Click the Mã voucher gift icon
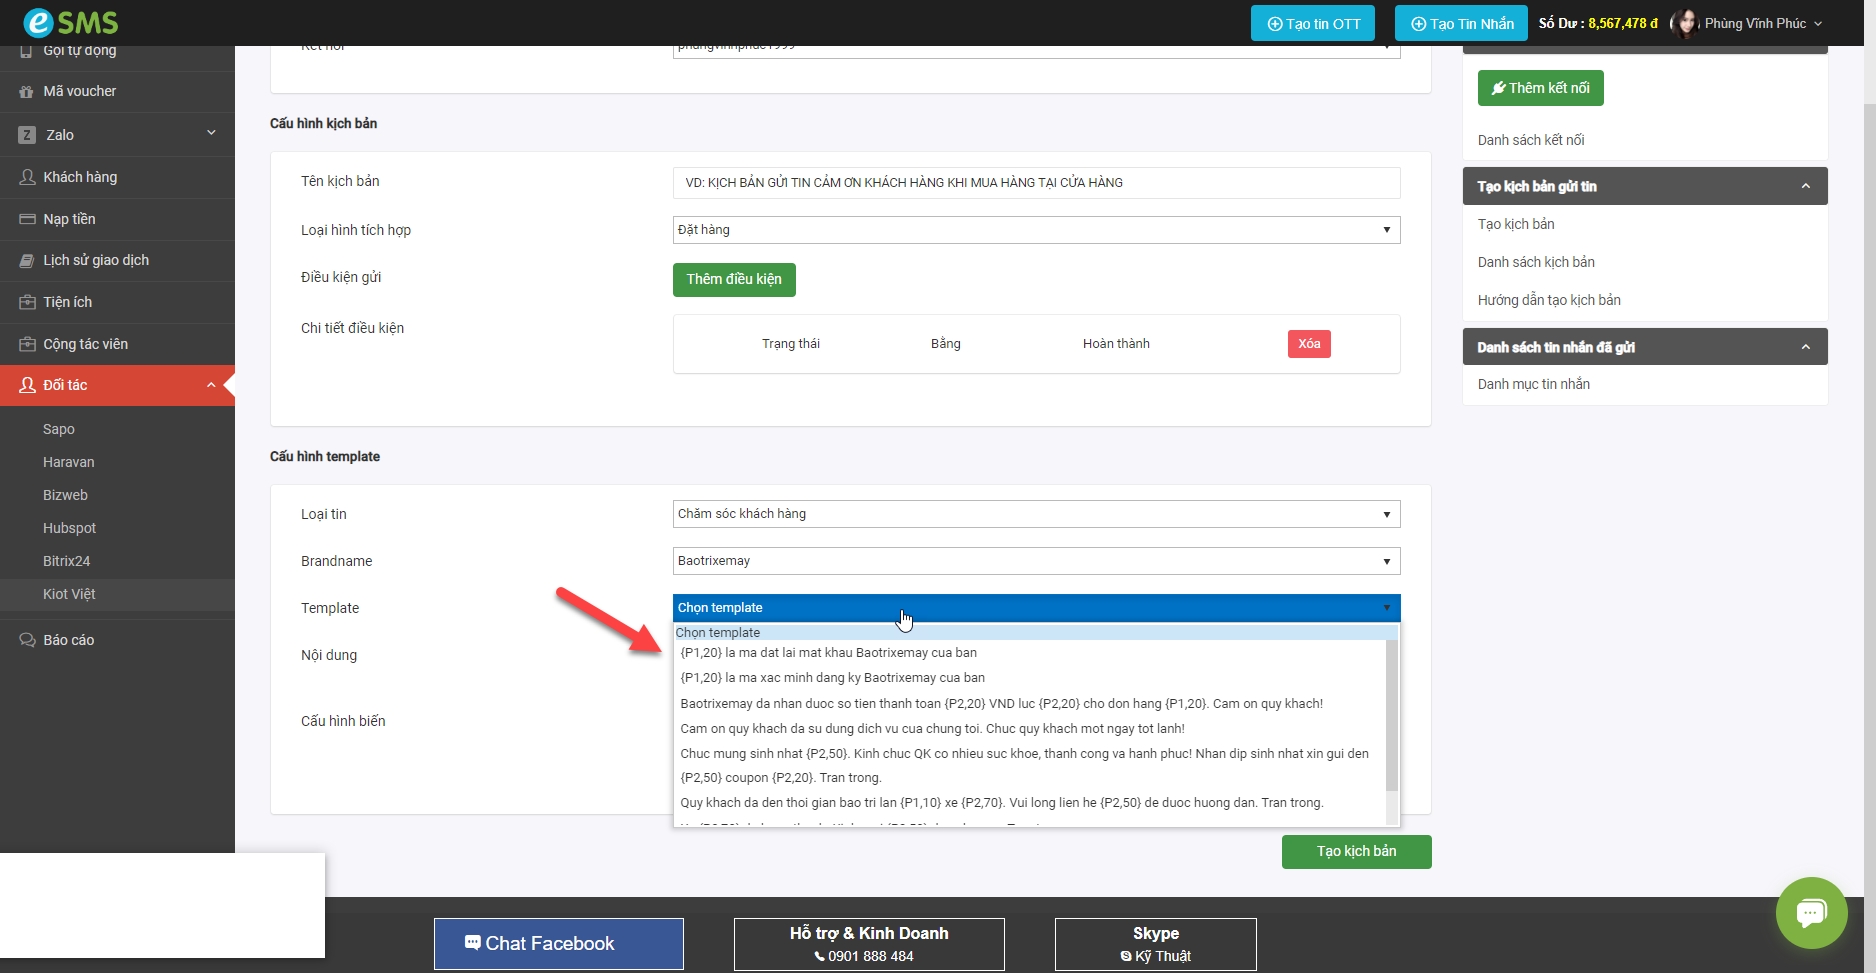The image size is (1876, 973). pyautogui.click(x=27, y=92)
